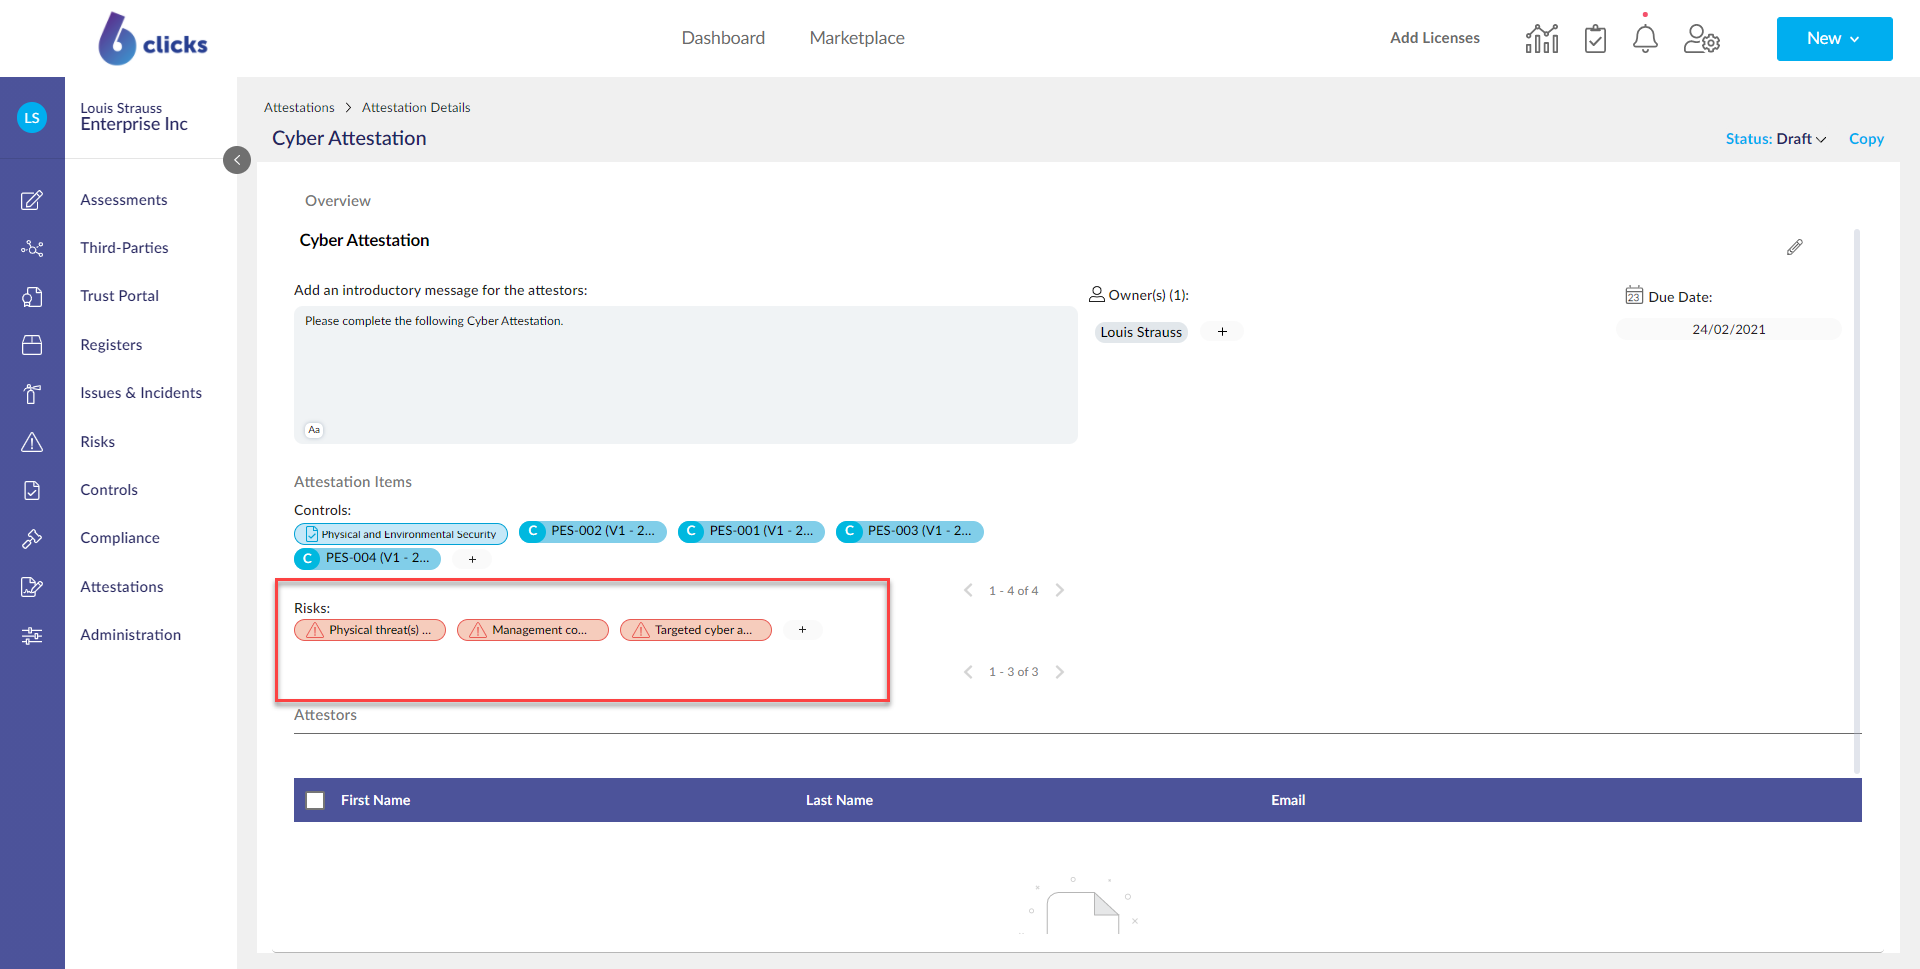Click Add Licenses

pyautogui.click(x=1434, y=38)
